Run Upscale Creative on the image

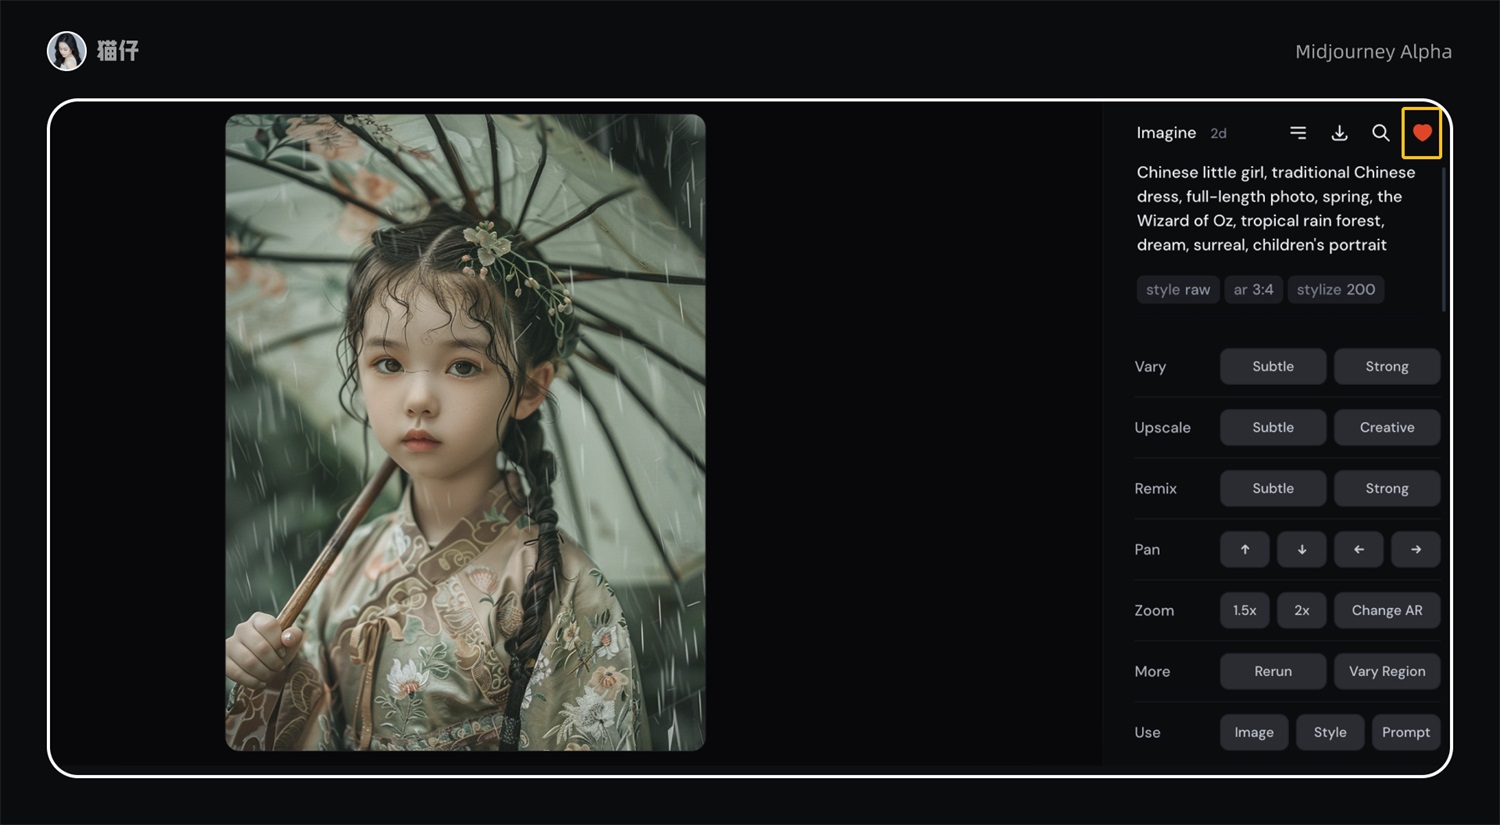pos(1386,427)
